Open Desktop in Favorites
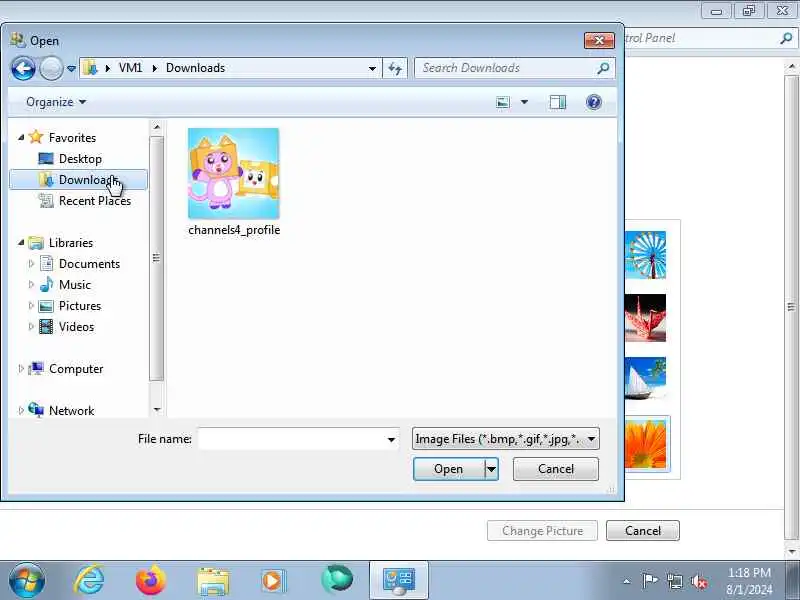Viewport: 800px width, 600px height. (80, 159)
